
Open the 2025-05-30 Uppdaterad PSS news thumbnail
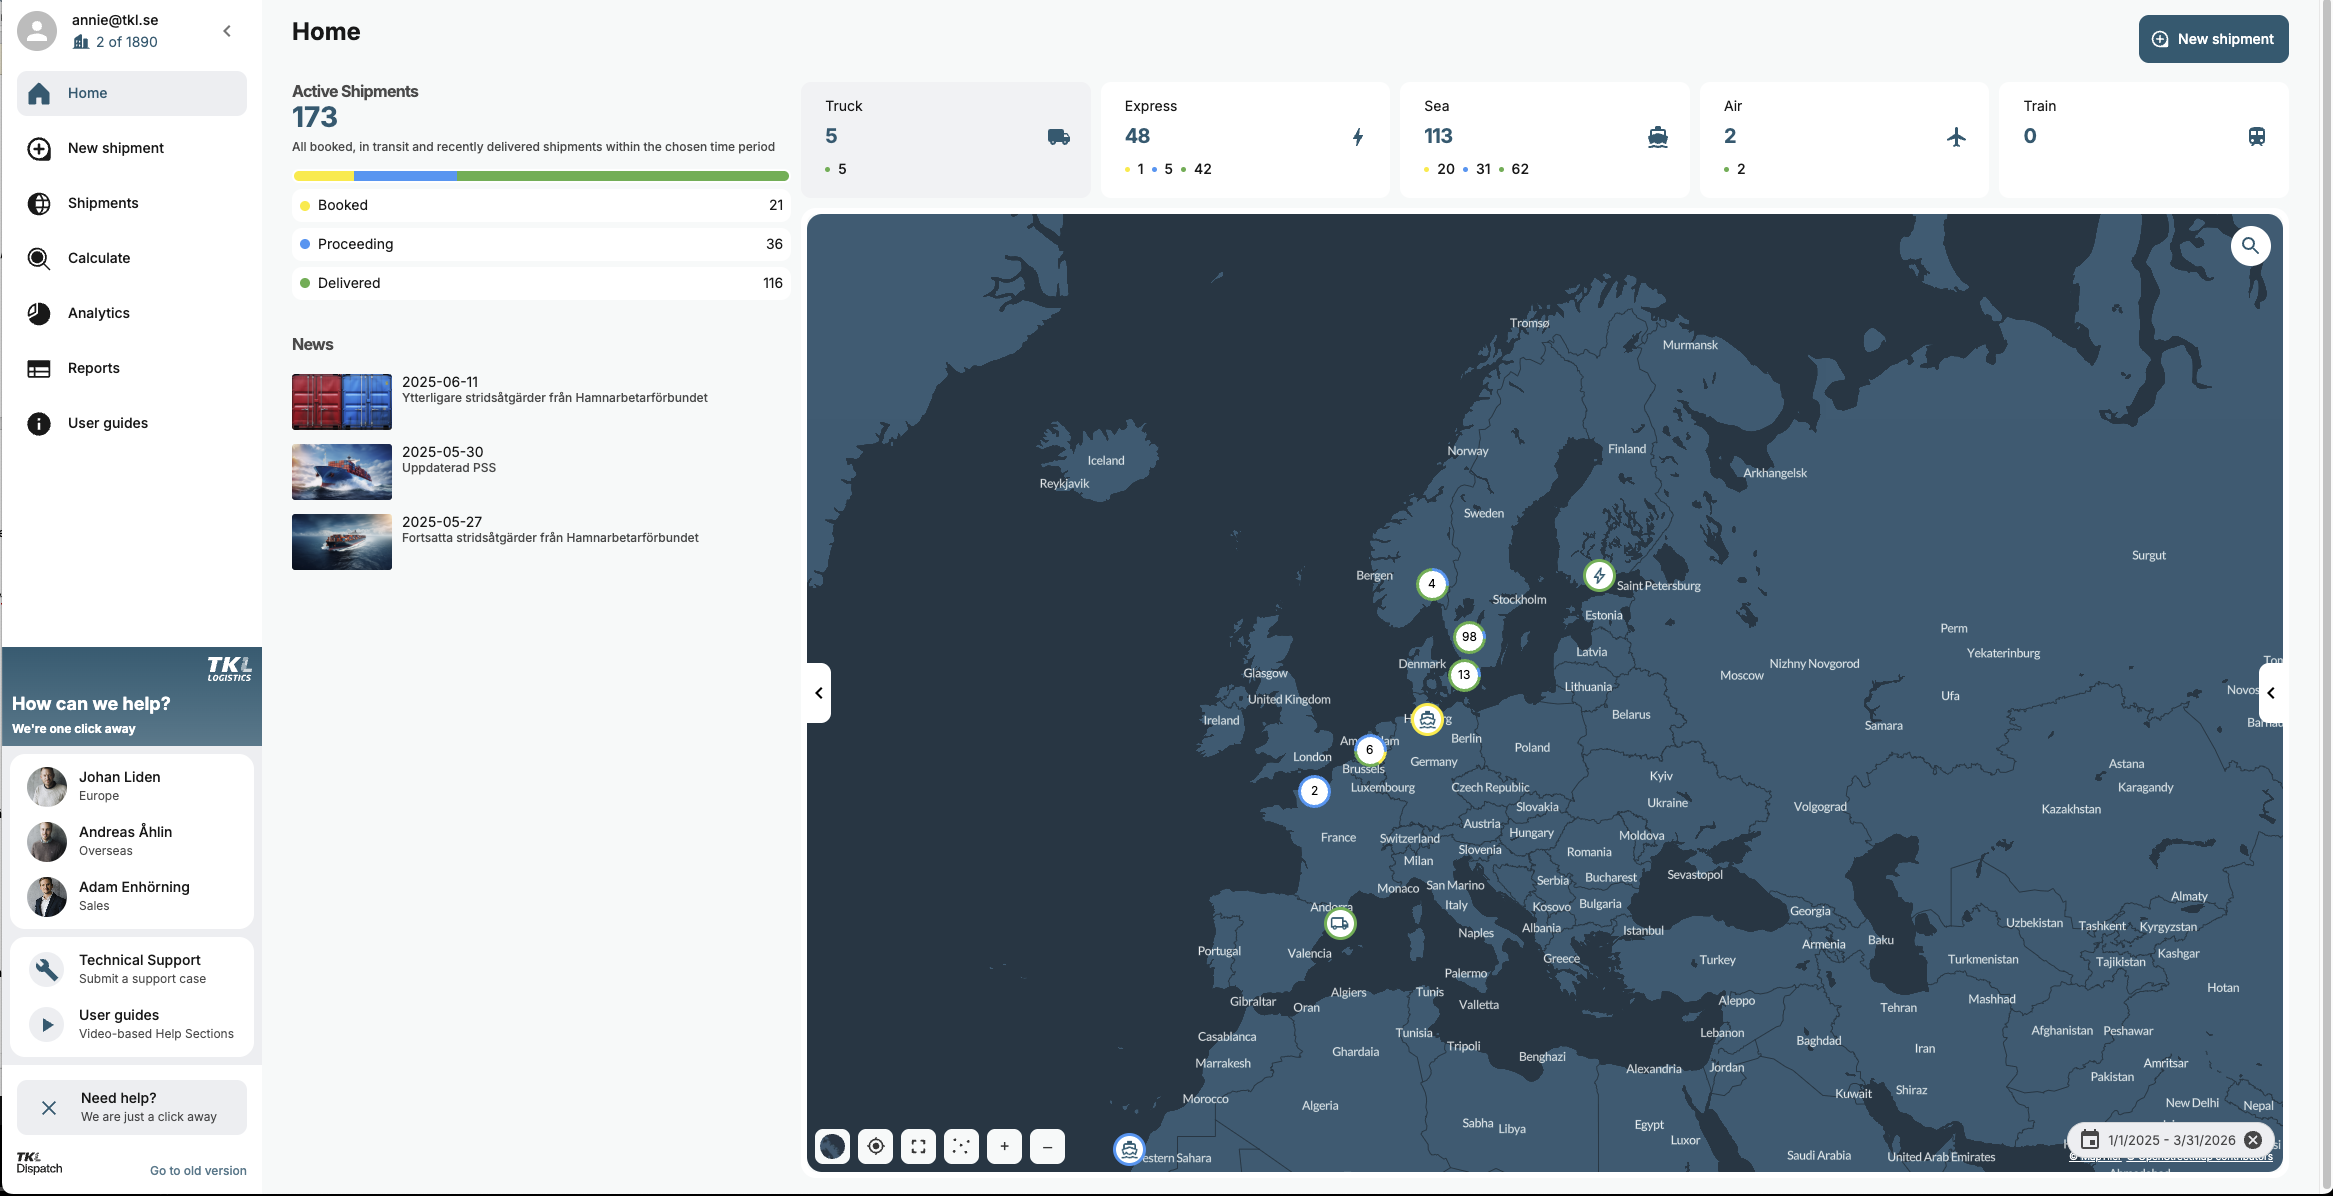tap(342, 471)
